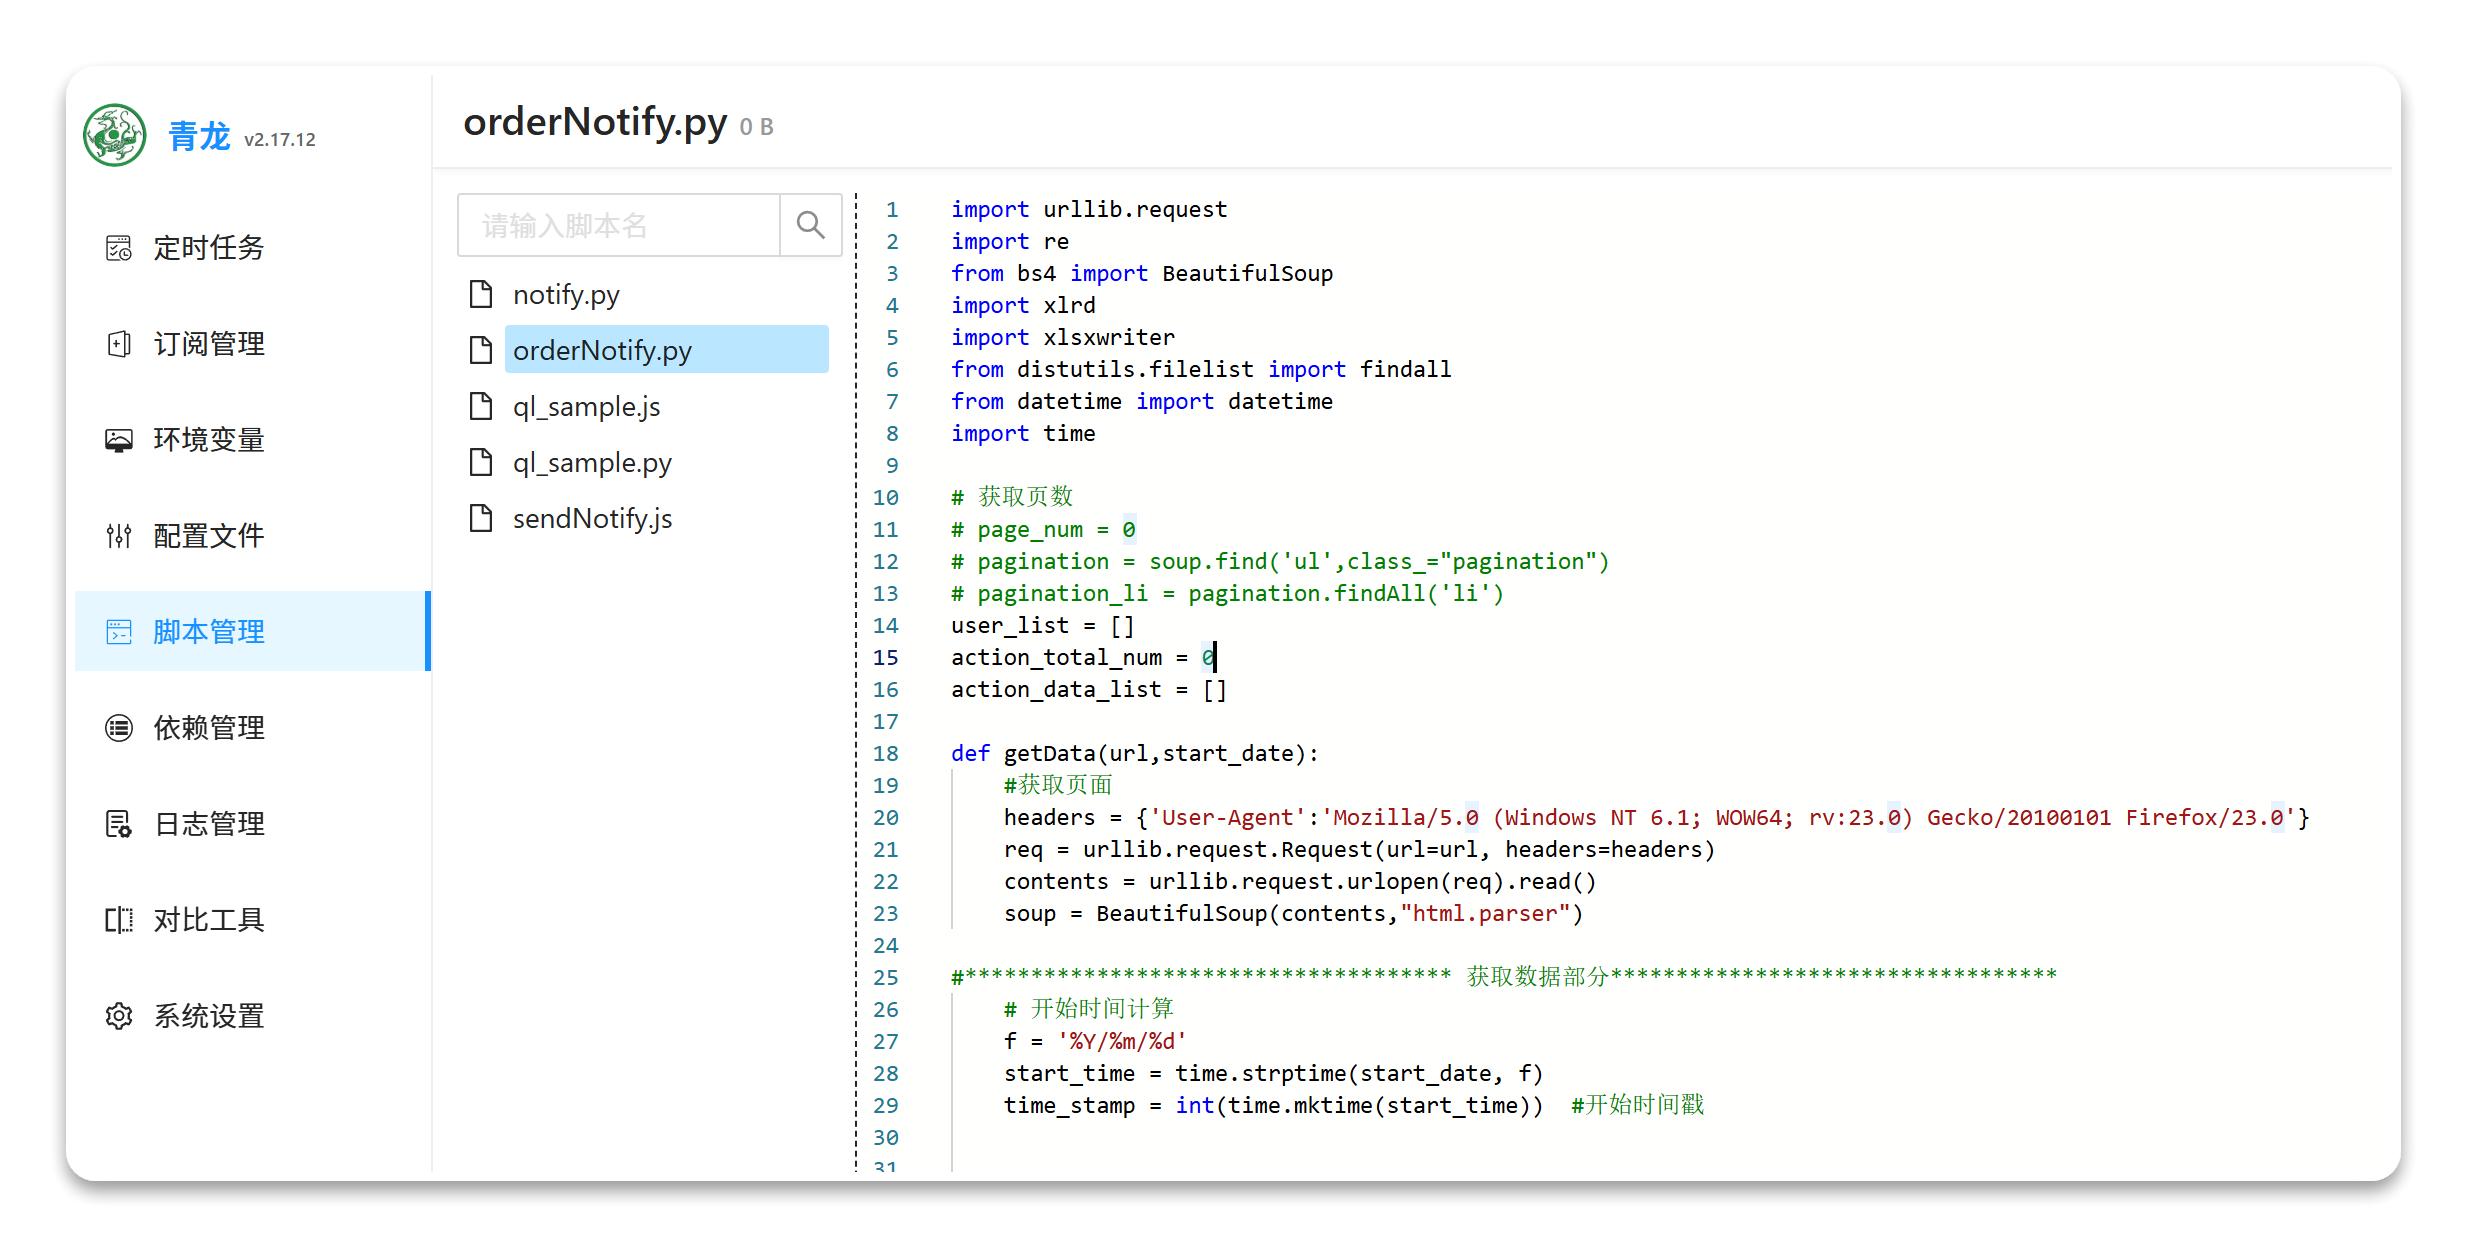Click file icon beside ql_sample.js
The width and height of the screenshot is (2467, 1247).
click(x=481, y=406)
